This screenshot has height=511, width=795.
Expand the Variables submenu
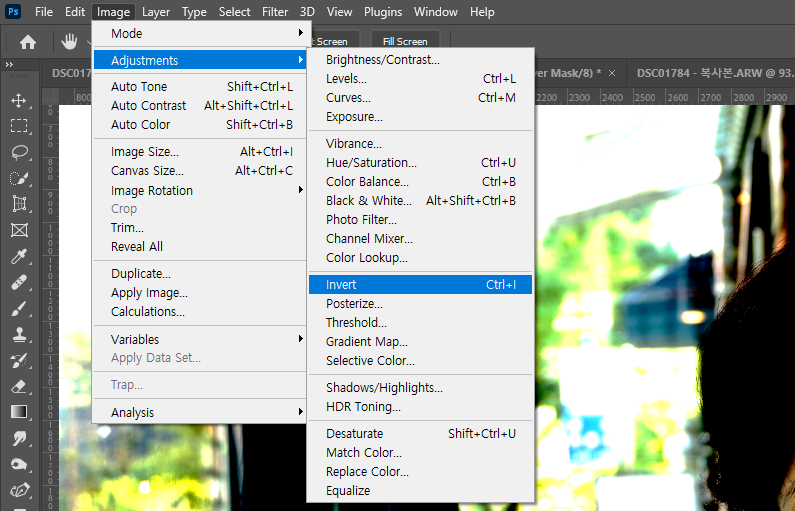(x=199, y=339)
